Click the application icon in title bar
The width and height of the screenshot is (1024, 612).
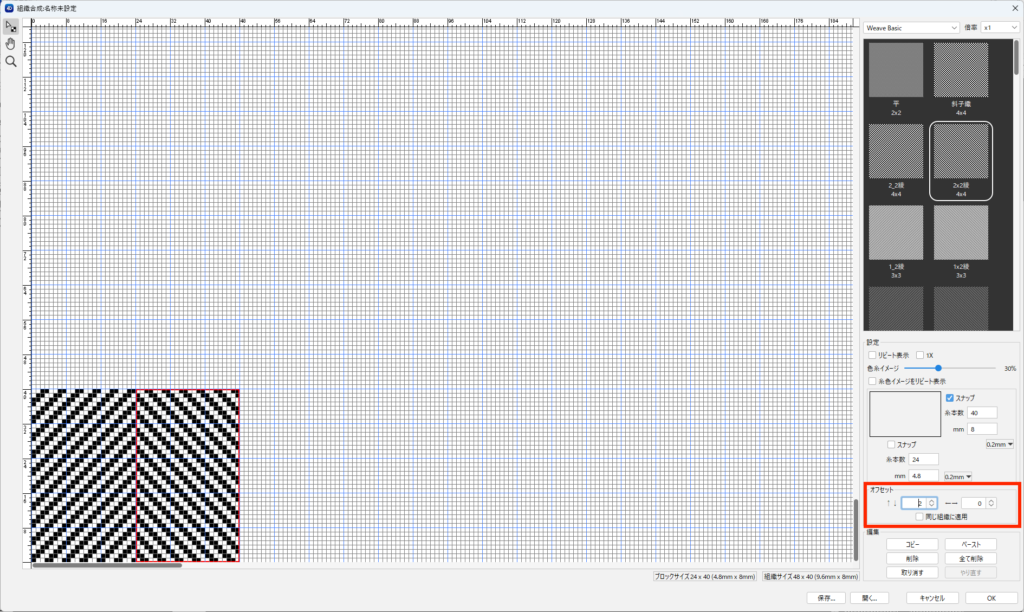(x=8, y=8)
